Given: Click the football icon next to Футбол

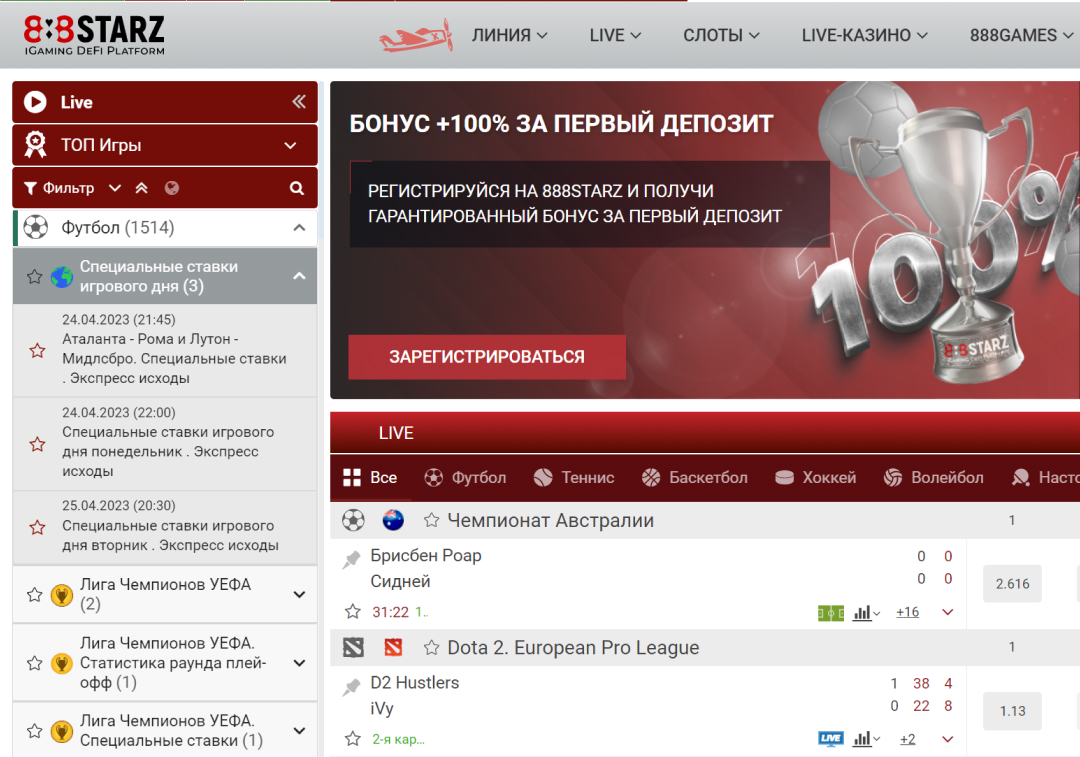Looking at the screenshot, I should click(36, 227).
